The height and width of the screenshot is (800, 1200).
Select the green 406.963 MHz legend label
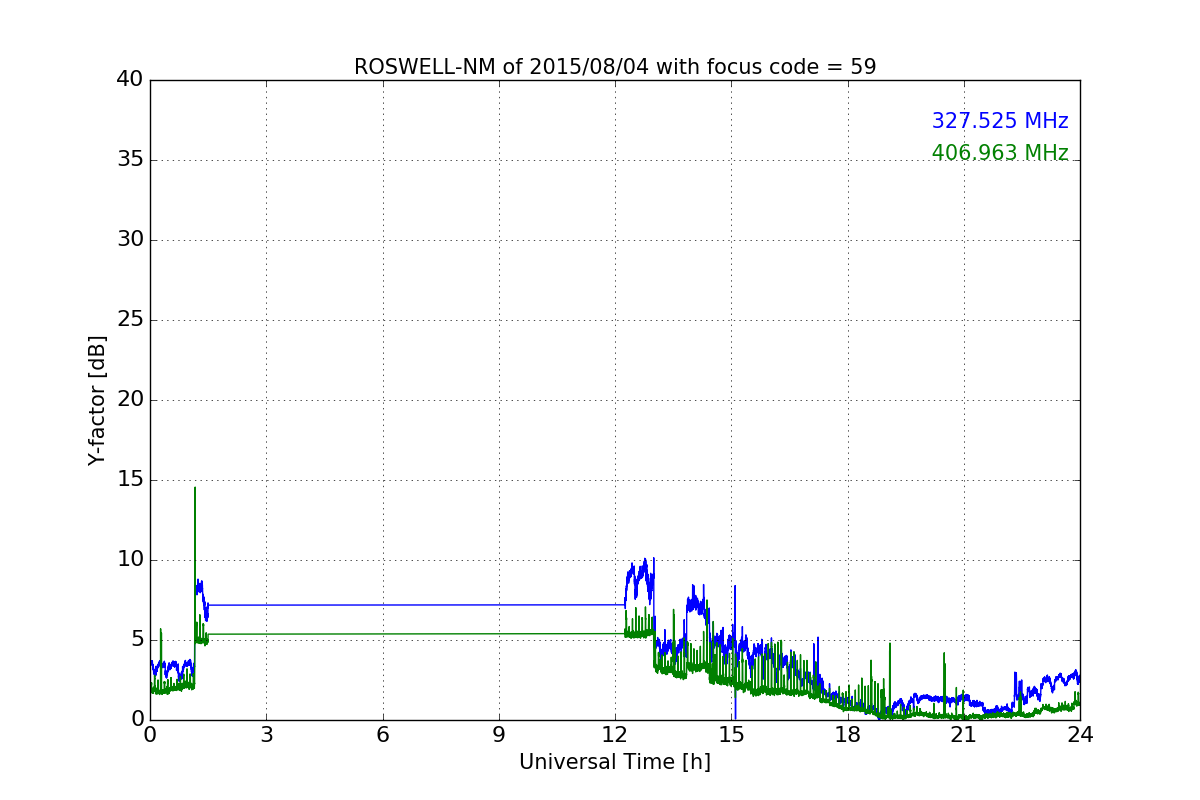click(1000, 153)
